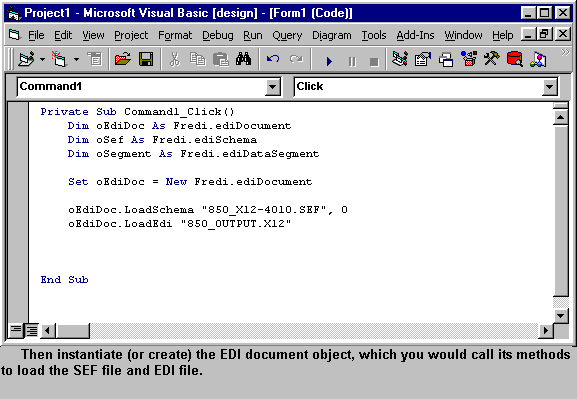Open the Diagram menu
577x399 pixels.
click(x=332, y=35)
